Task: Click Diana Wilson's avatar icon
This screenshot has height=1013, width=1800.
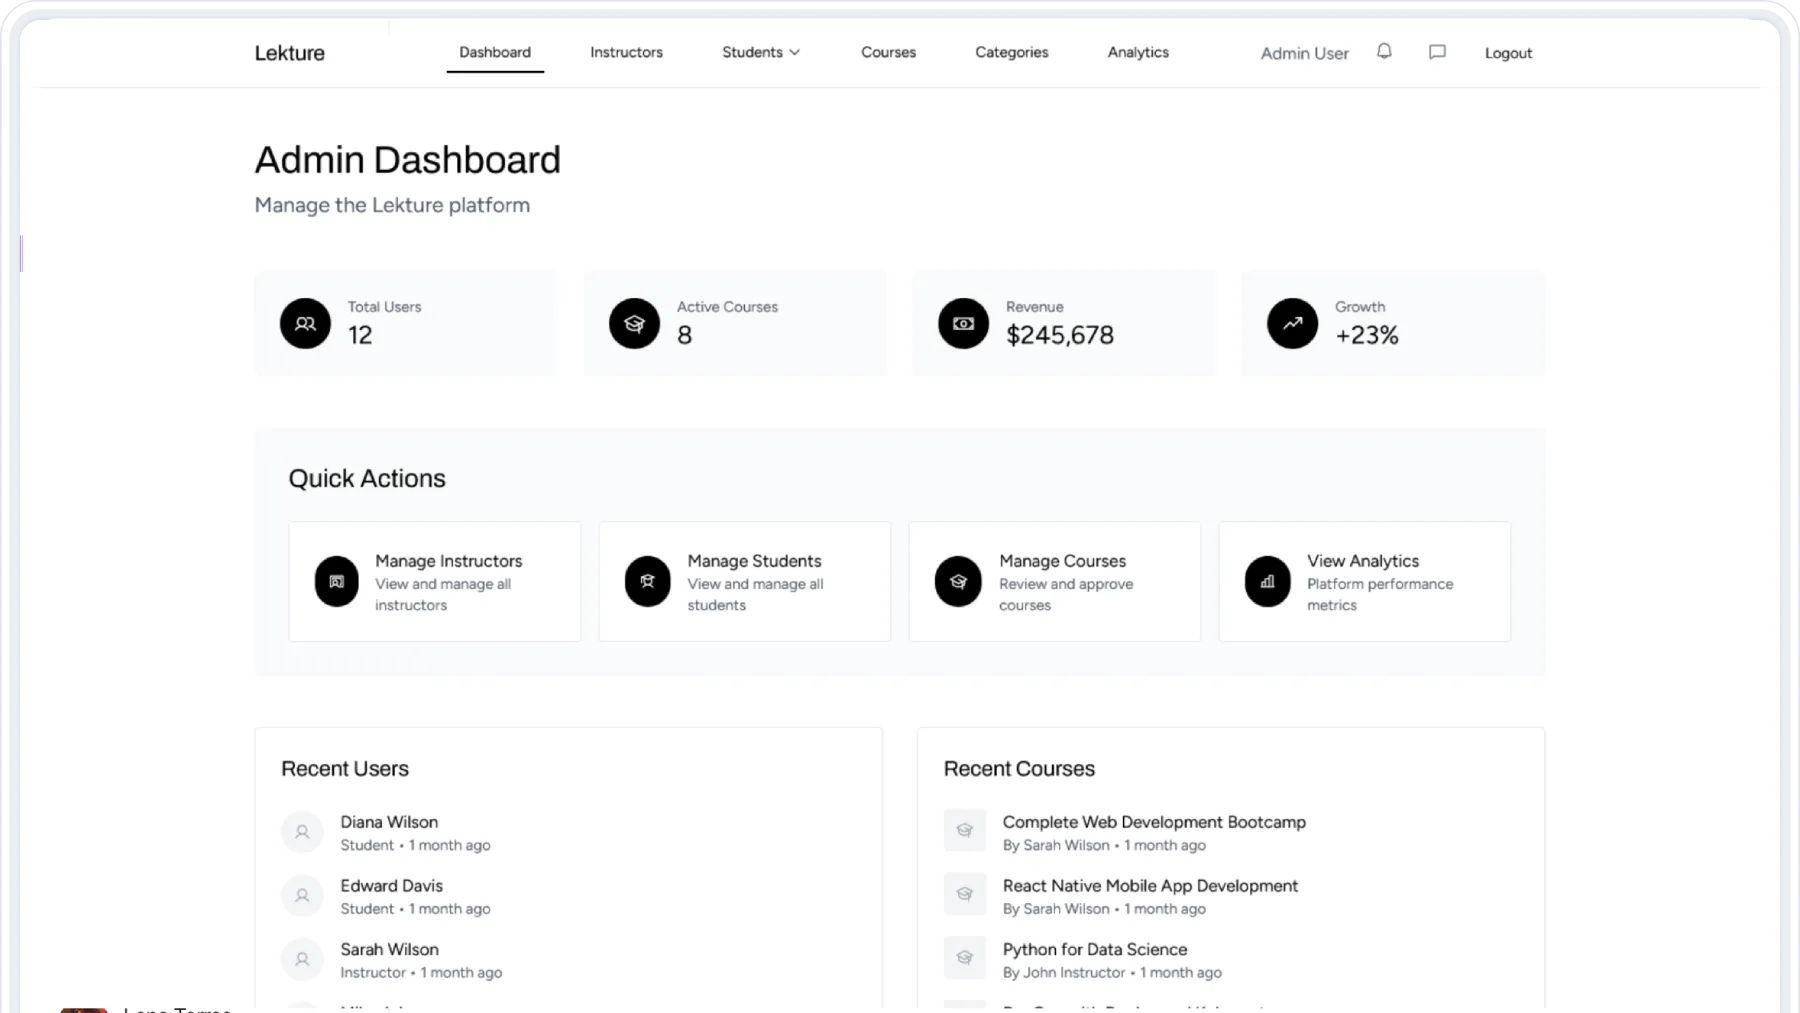Action: tap(302, 832)
